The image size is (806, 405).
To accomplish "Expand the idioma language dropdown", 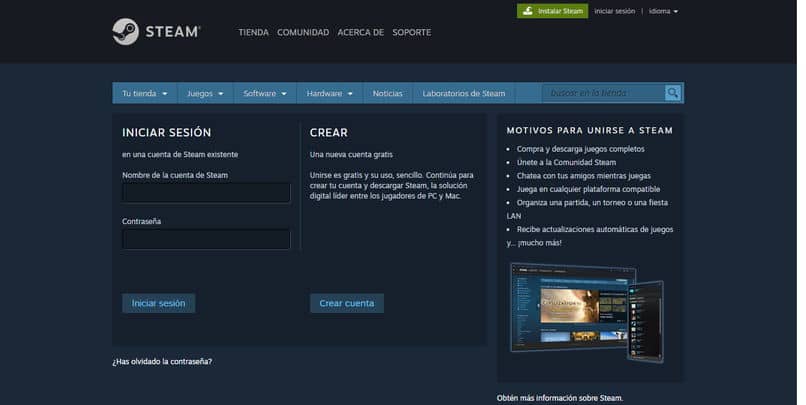I will pos(663,11).
